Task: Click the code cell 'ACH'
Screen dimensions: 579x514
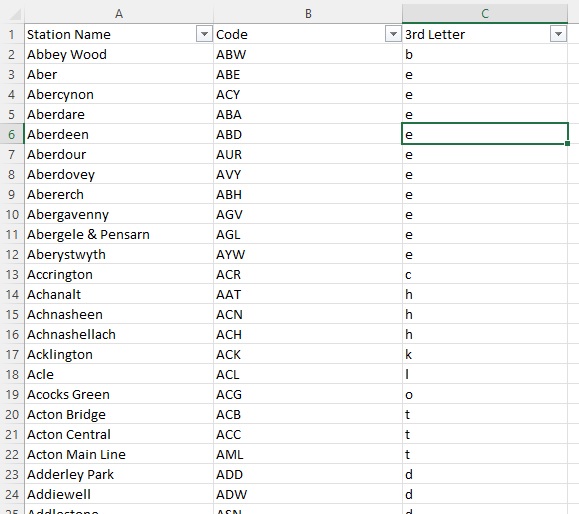Action: [308, 334]
